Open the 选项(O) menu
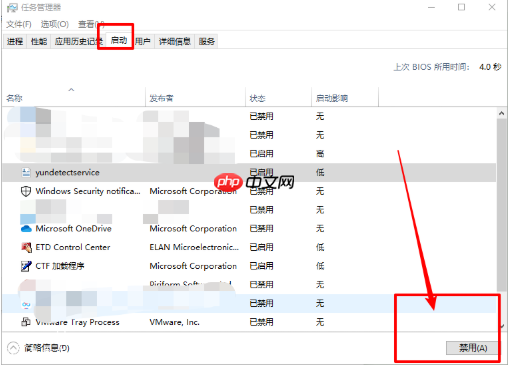The width and height of the screenshot is (509, 366). click(x=55, y=24)
